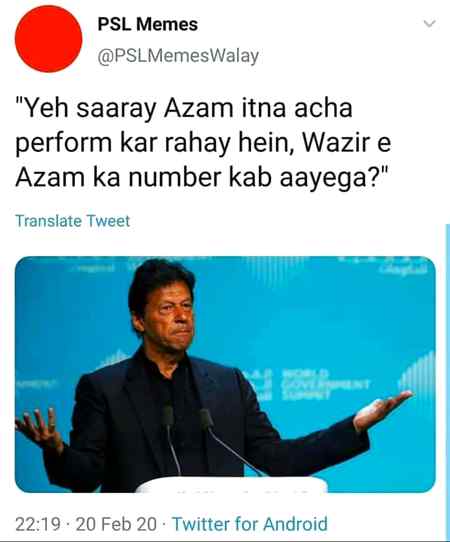Viewport: 450px width, 542px height.
Task: Tap the words "Wazir e" in the tweet
Action: click(x=347, y=142)
